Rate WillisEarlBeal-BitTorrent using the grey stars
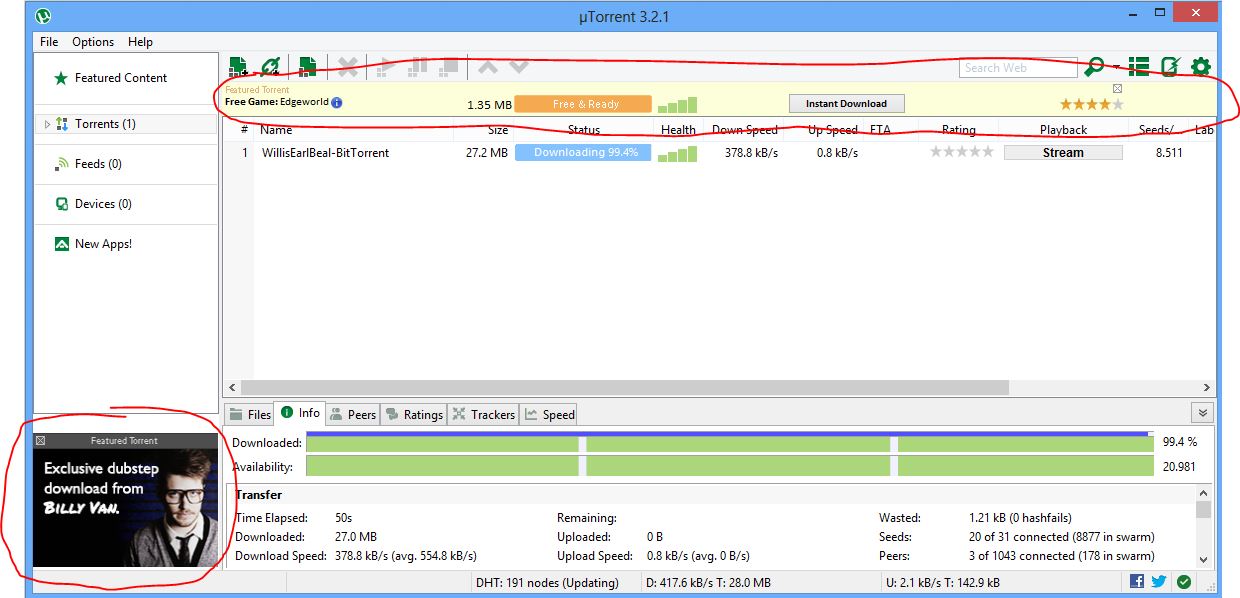 (x=962, y=152)
